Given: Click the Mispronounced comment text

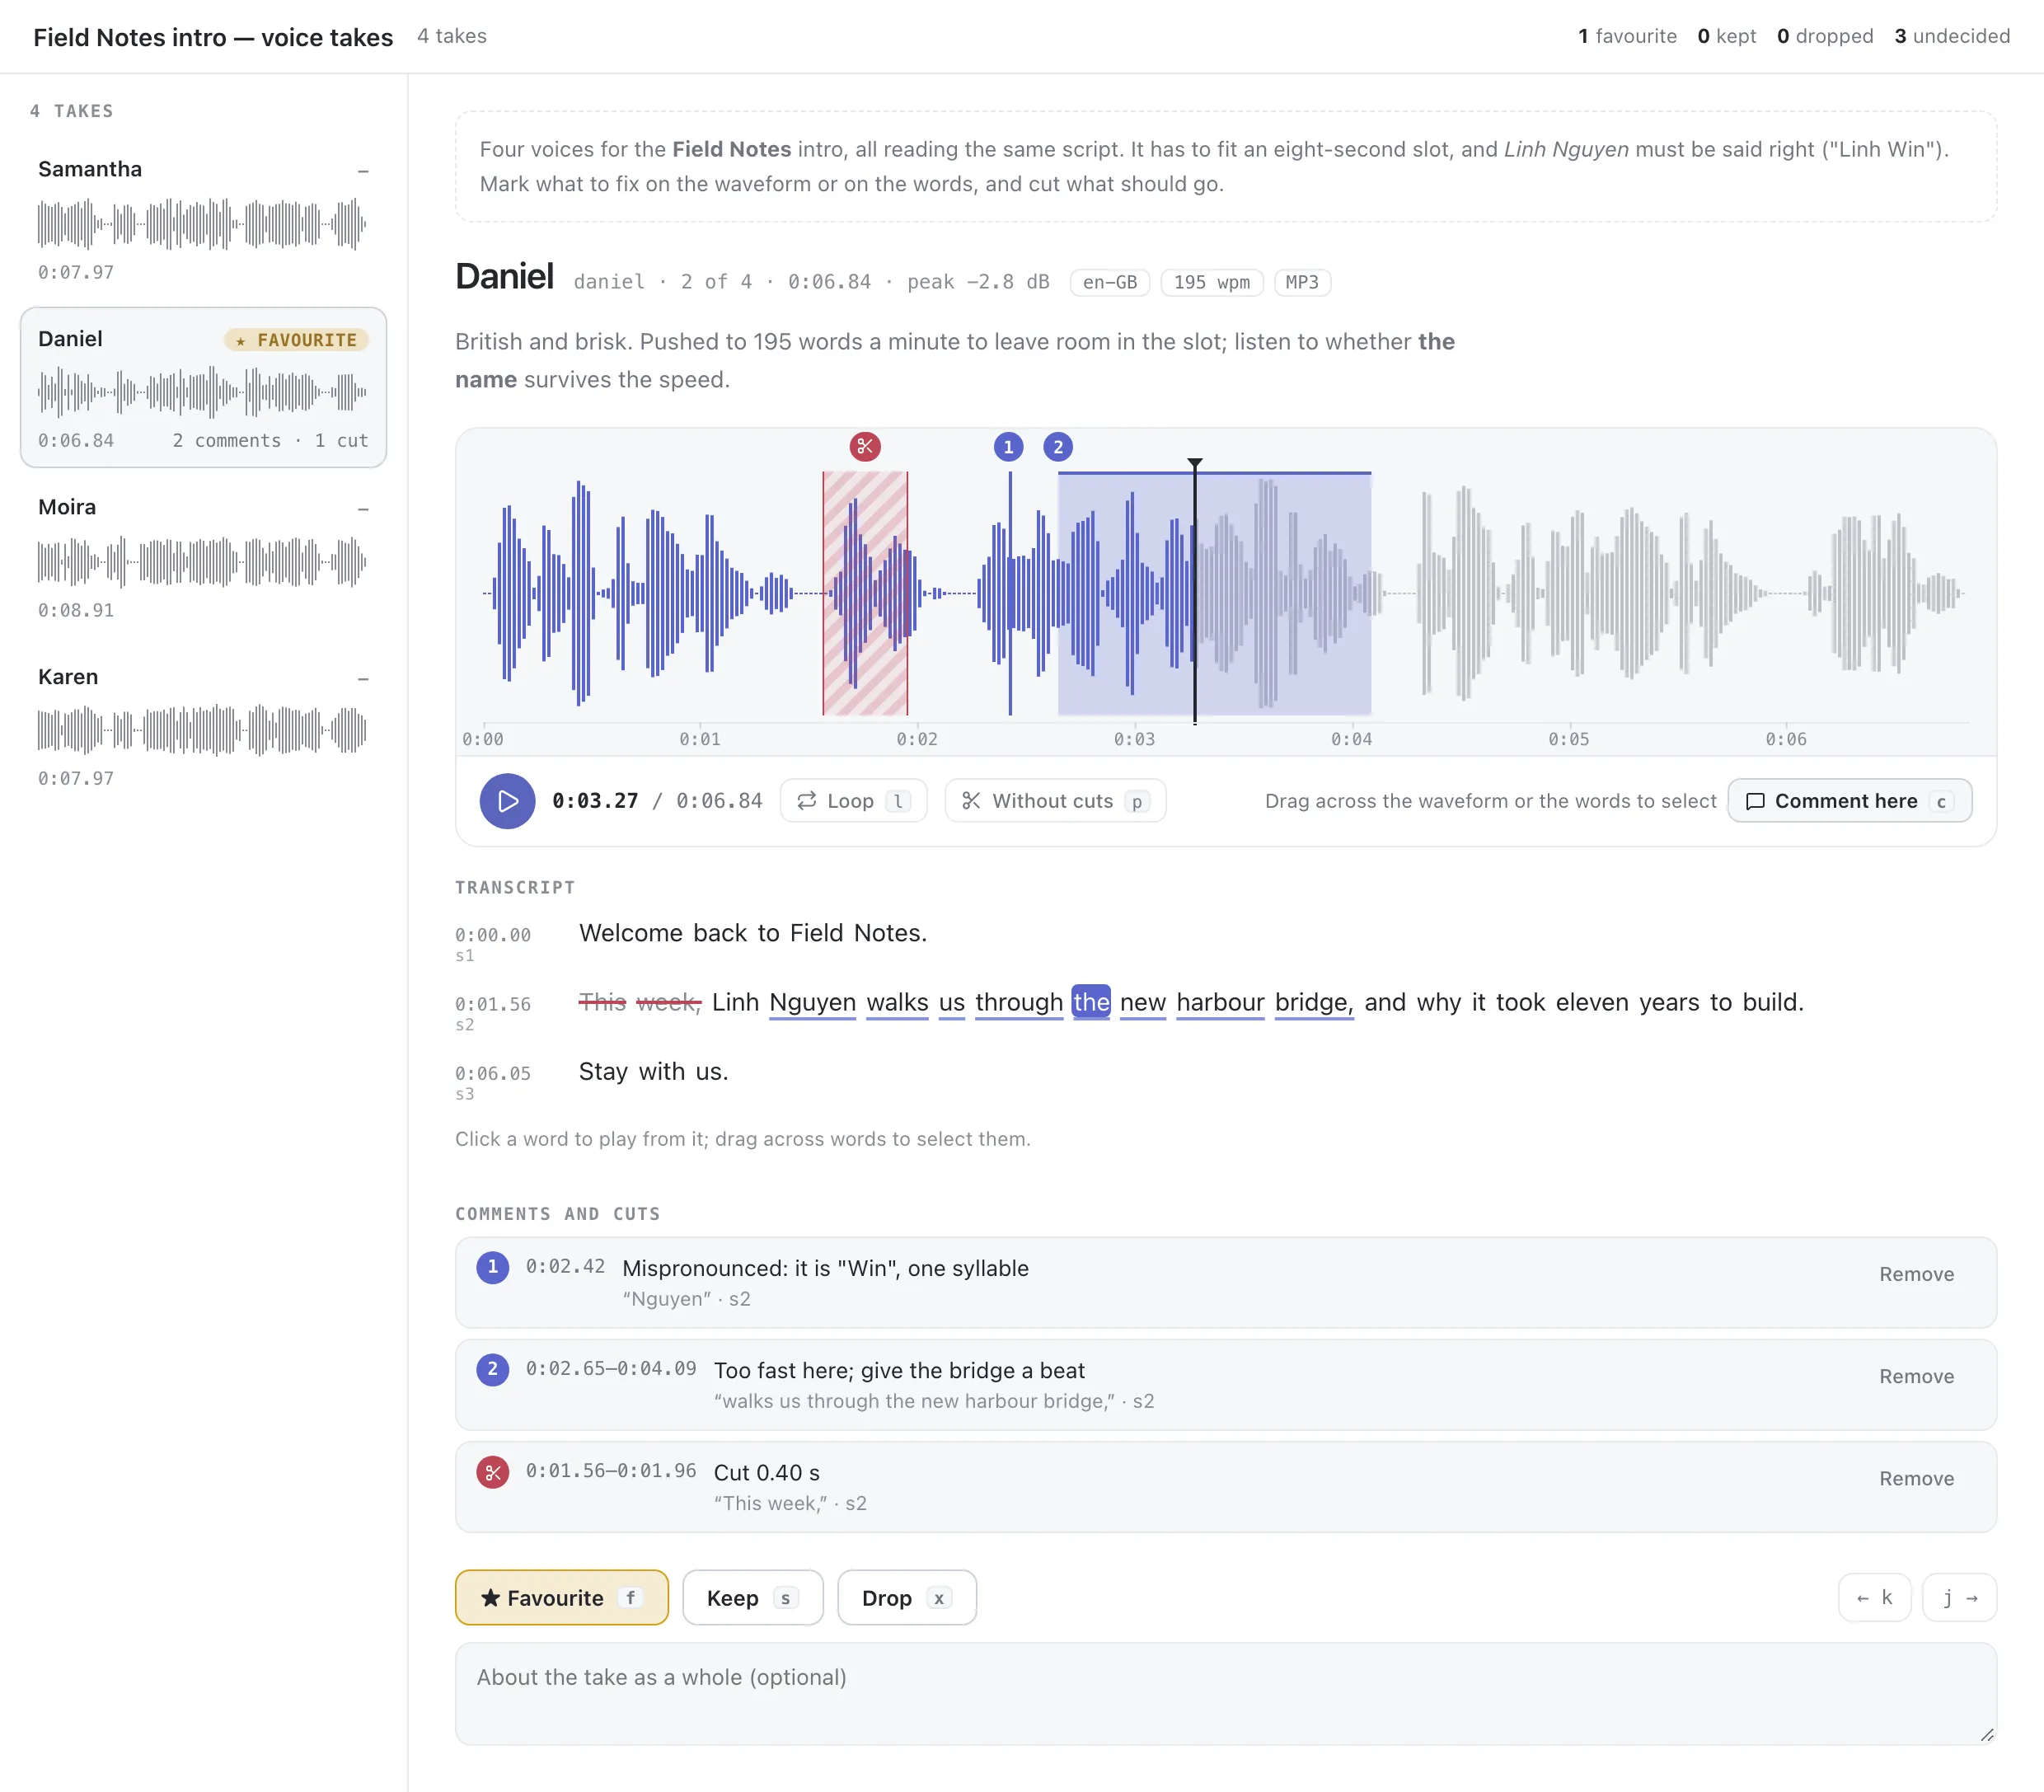Looking at the screenshot, I should coord(825,1268).
